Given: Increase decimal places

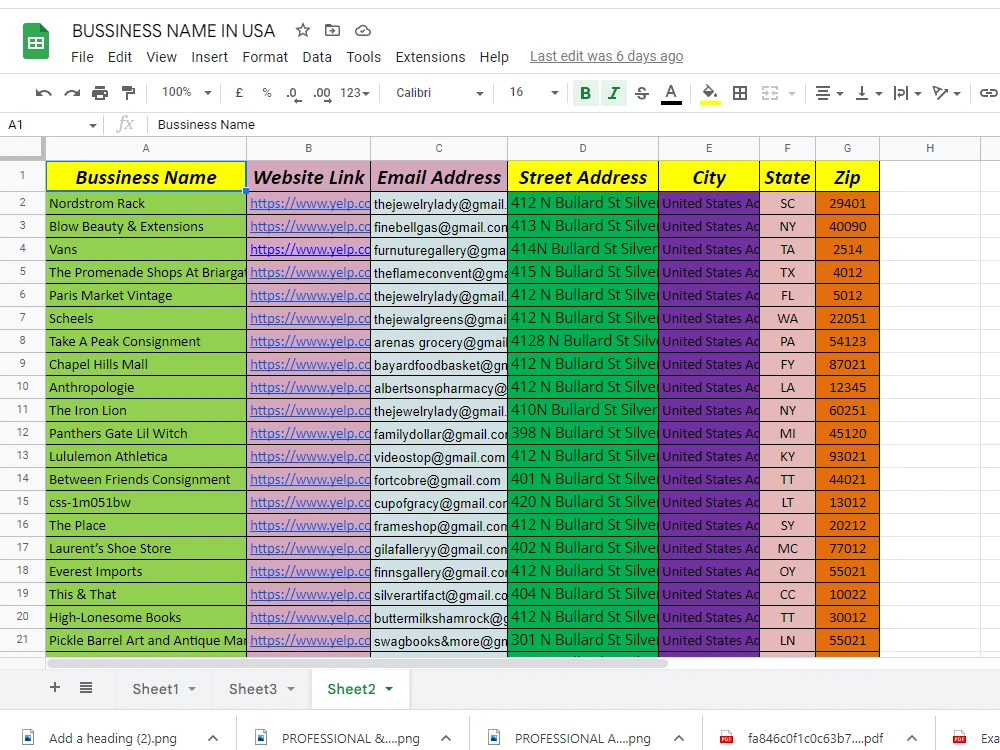Looking at the screenshot, I should point(322,93).
